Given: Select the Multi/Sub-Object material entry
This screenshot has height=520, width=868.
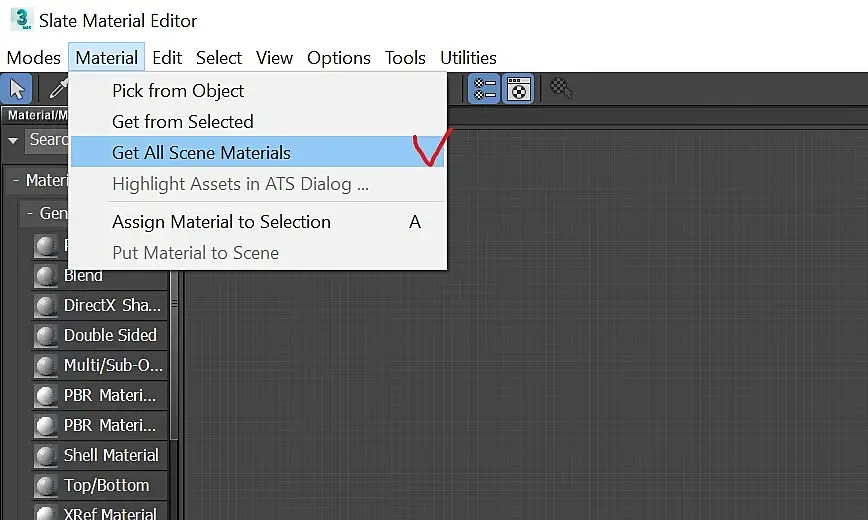Looking at the screenshot, I should 112,366.
